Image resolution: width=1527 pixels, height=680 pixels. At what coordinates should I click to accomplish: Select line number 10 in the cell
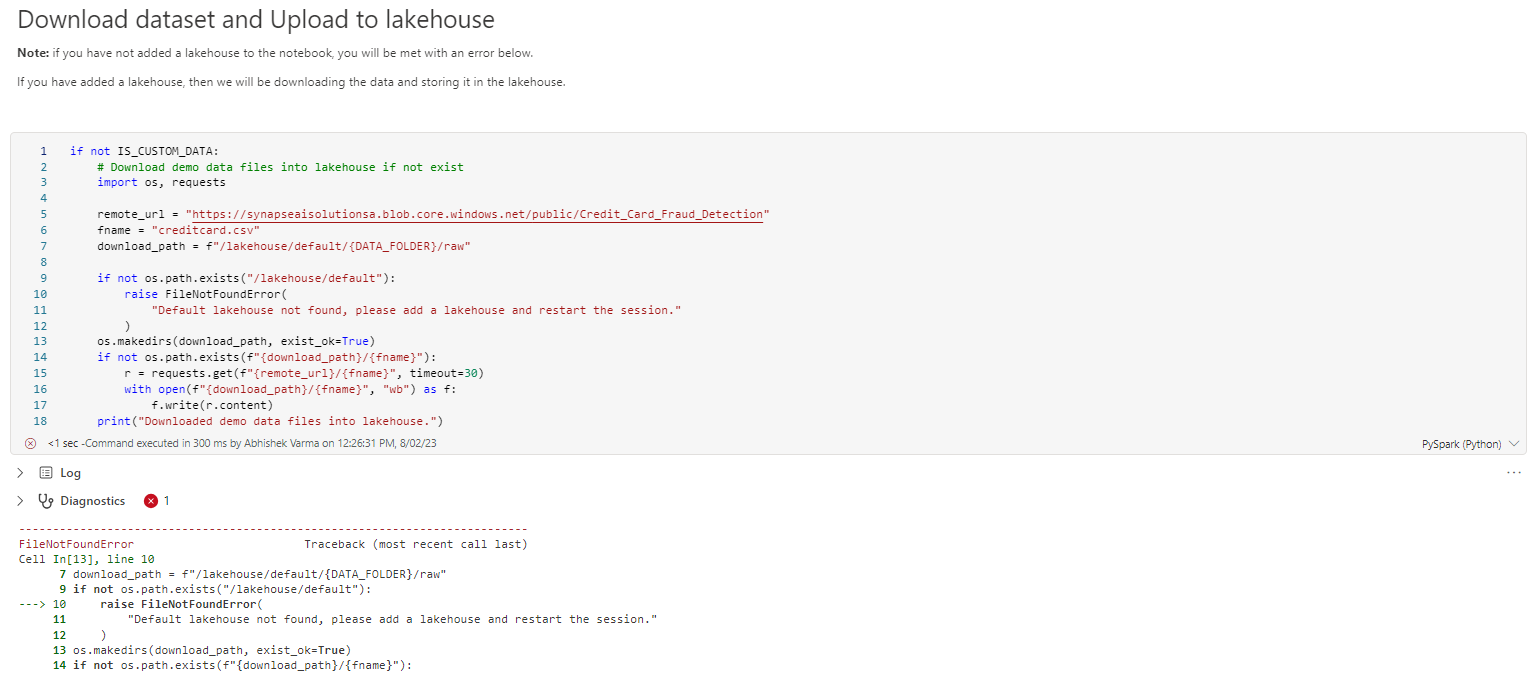click(40, 293)
